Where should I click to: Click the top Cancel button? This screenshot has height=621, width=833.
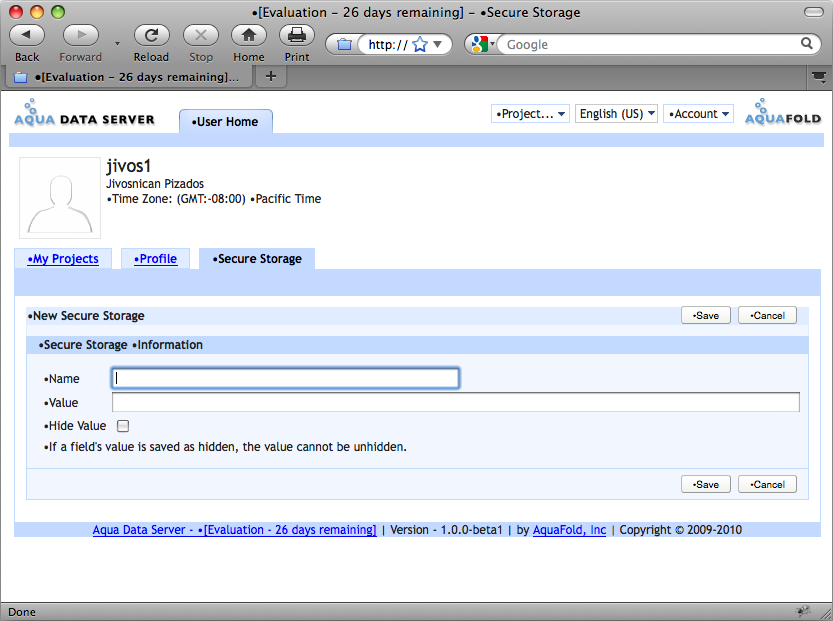(x=767, y=316)
